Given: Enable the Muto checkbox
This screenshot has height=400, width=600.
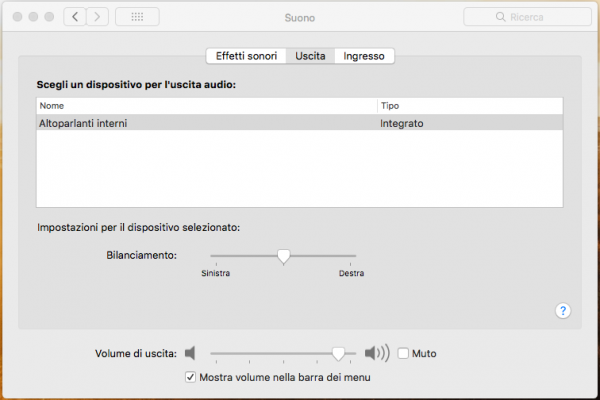Looking at the screenshot, I should click(x=404, y=353).
